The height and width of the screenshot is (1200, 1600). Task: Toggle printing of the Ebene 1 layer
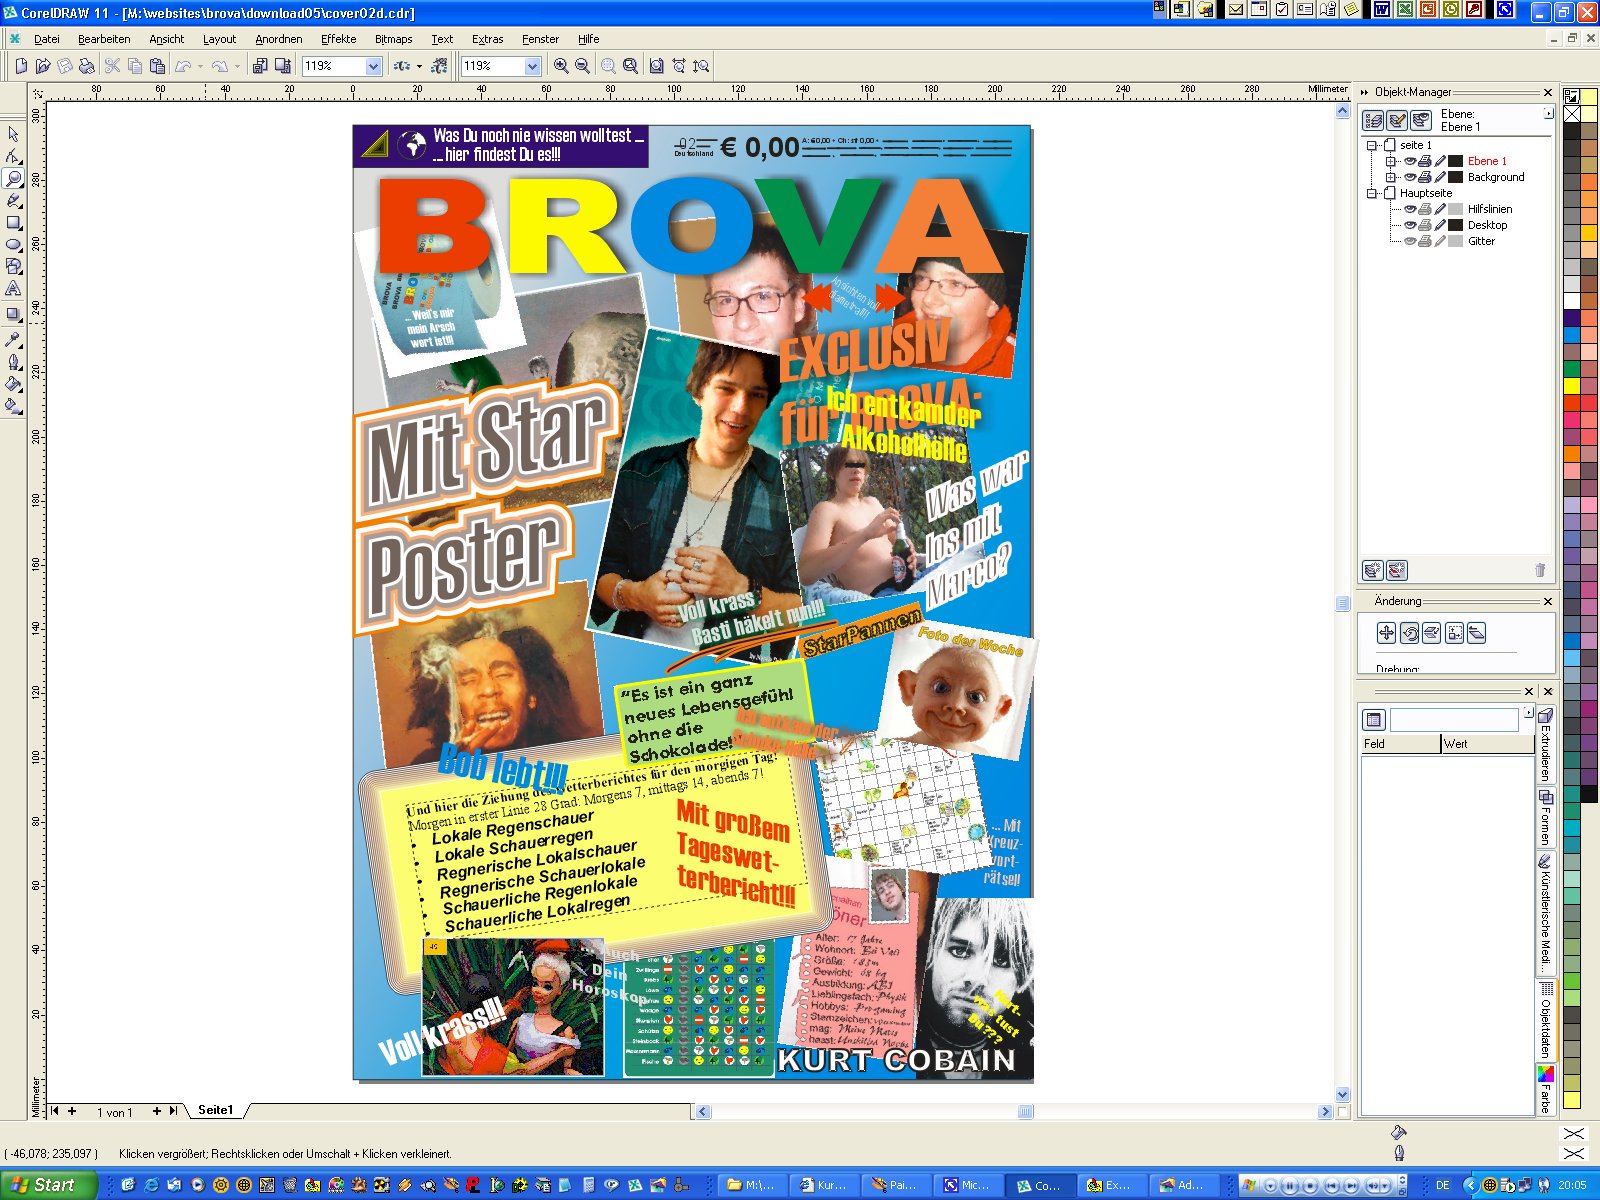click(1425, 161)
